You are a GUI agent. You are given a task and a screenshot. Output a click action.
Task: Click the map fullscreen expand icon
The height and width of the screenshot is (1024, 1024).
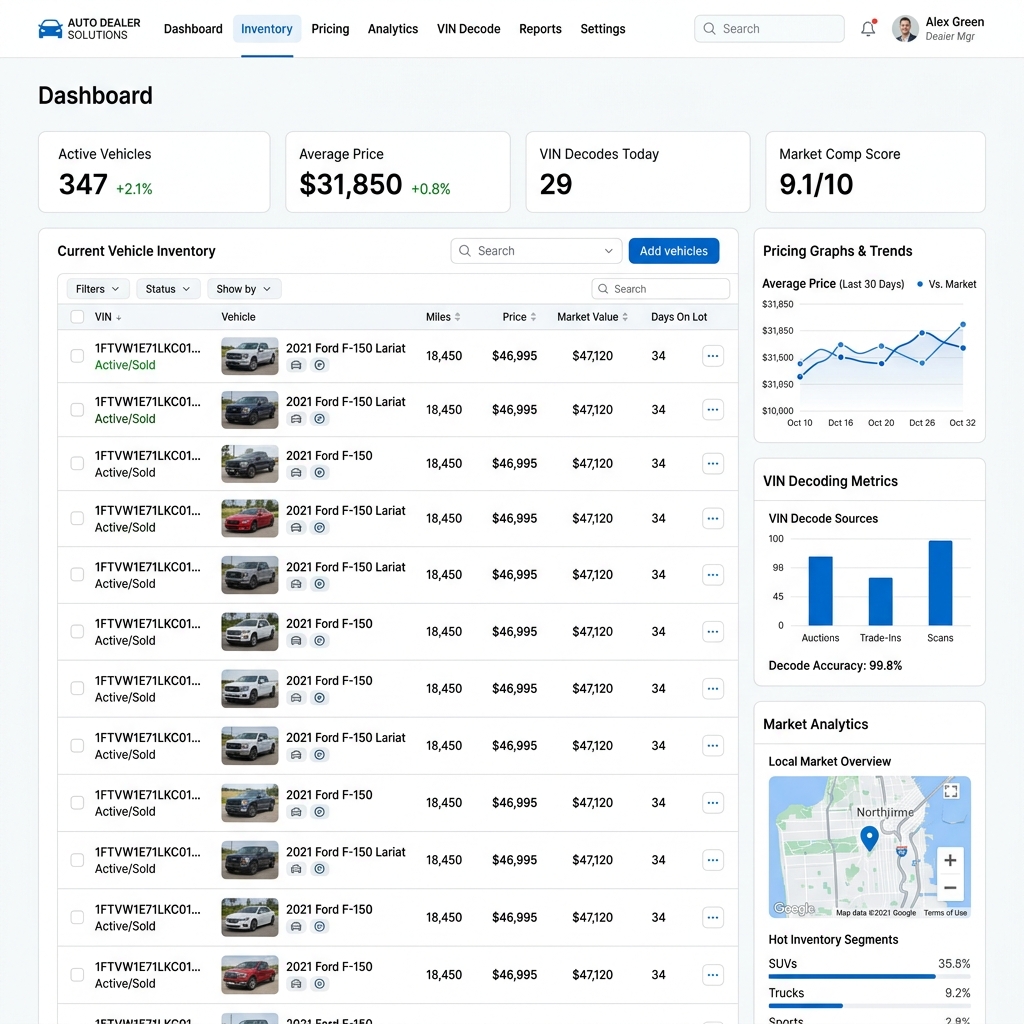pos(951,792)
